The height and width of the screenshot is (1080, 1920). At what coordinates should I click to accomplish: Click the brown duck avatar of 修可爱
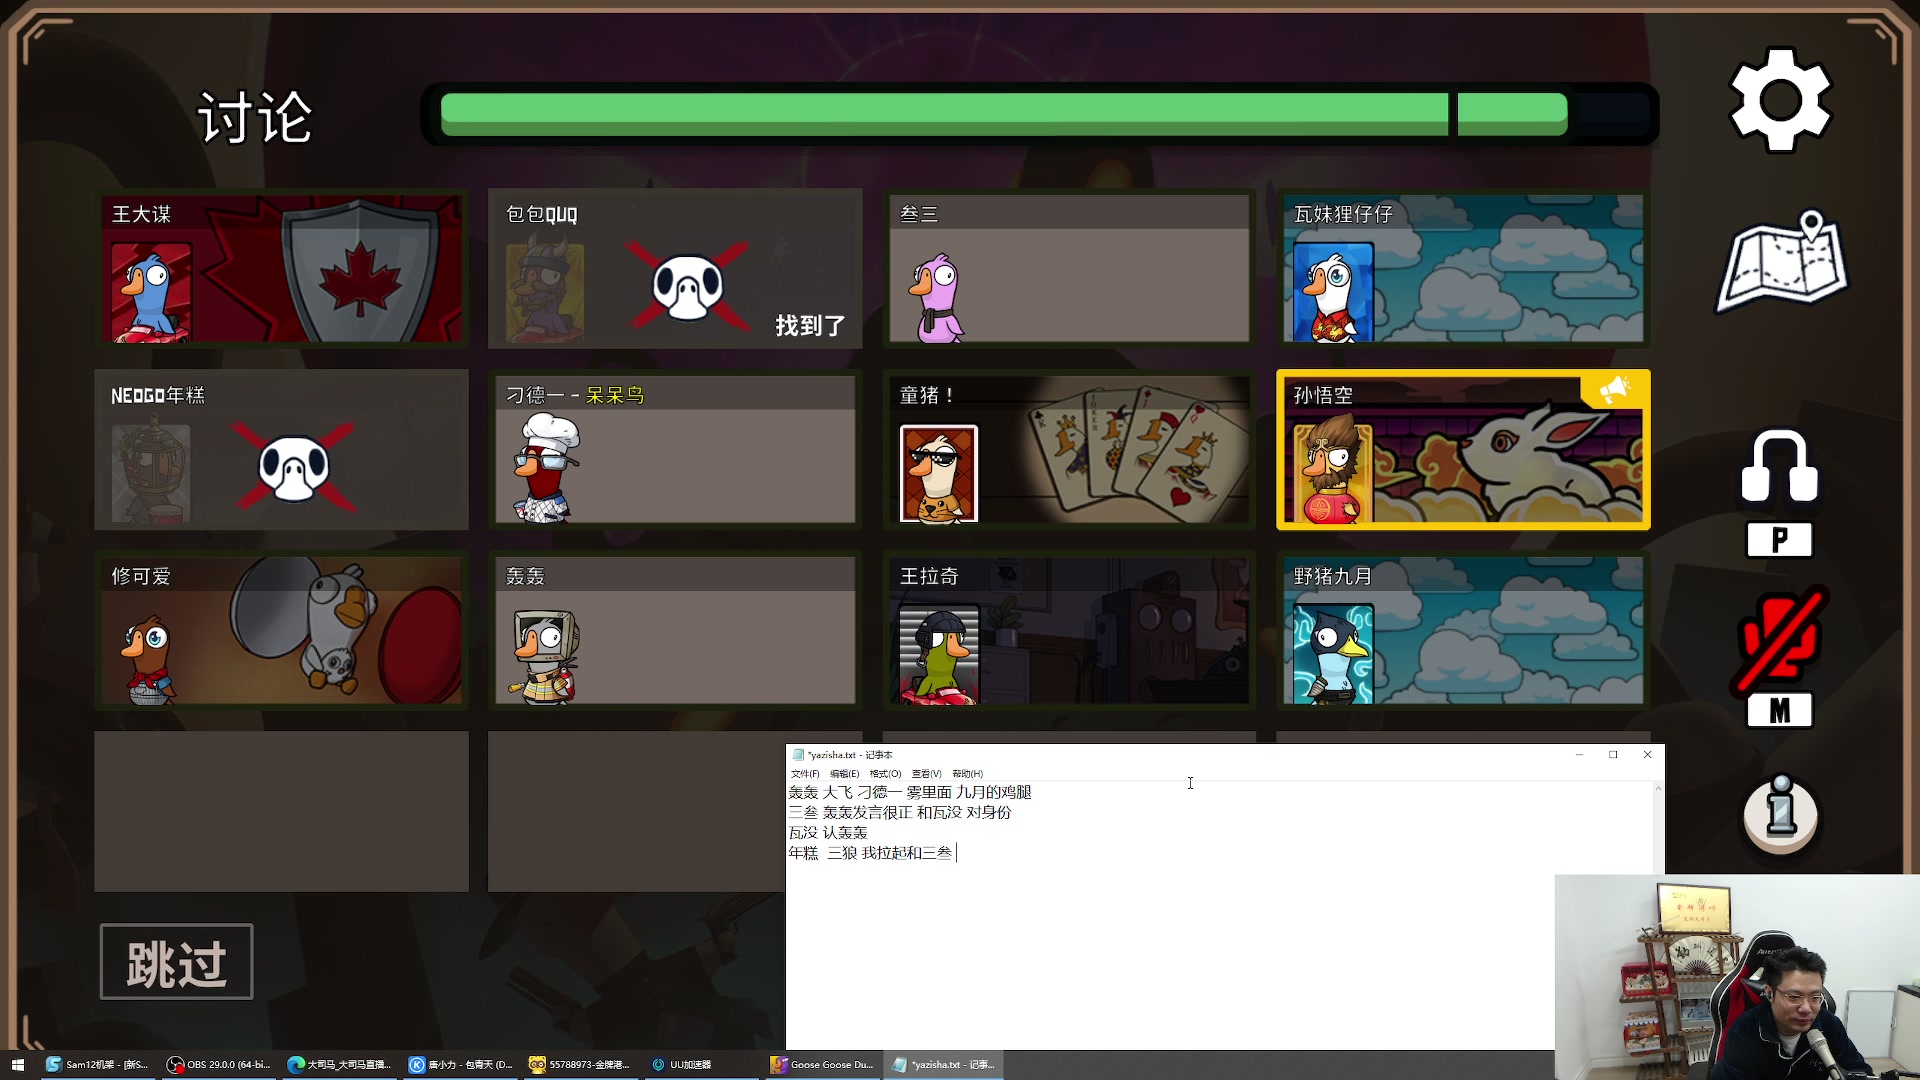tap(150, 662)
